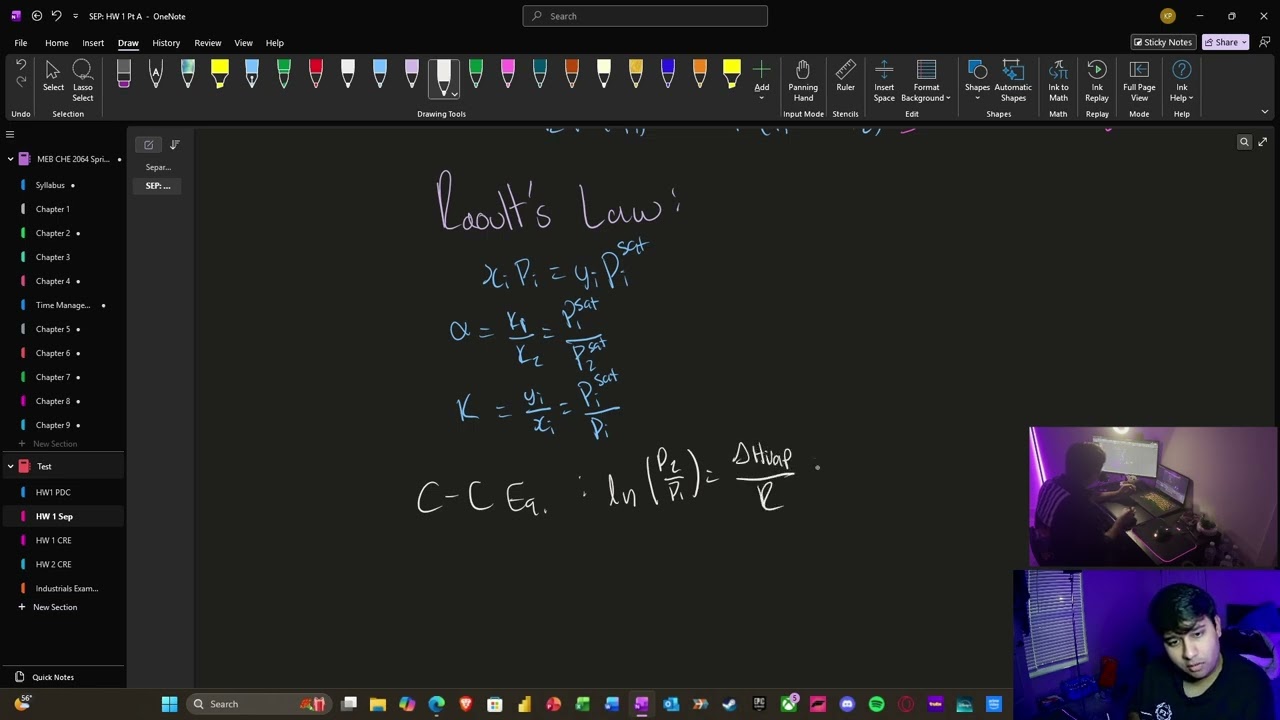Sort pages with the sort icon
The width and height of the screenshot is (1280, 720).
[x=174, y=145]
